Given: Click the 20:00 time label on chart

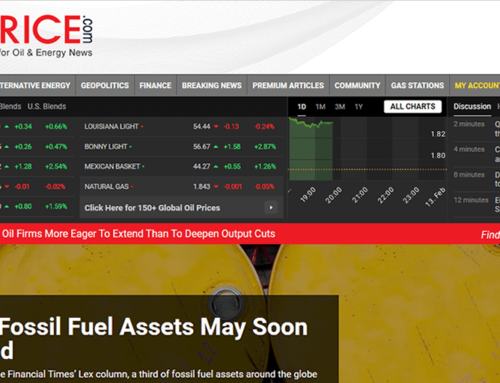Looking at the screenshot, I should pyautogui.click(x=333, y=195).
